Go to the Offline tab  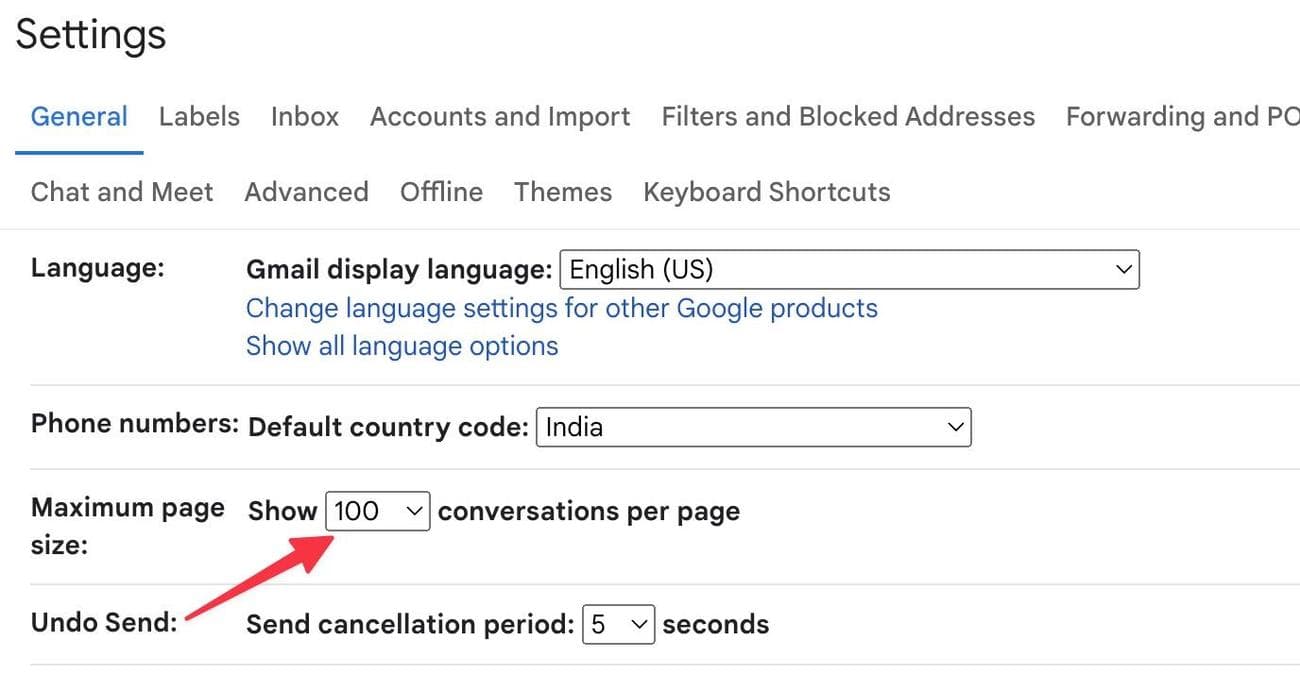(x=441, y=192)
